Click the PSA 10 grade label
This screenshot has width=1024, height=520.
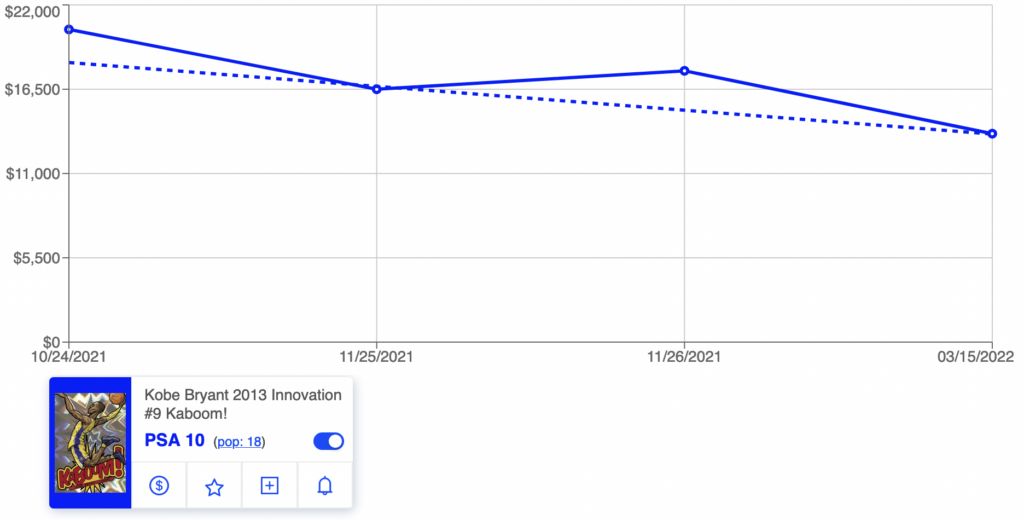174,440
